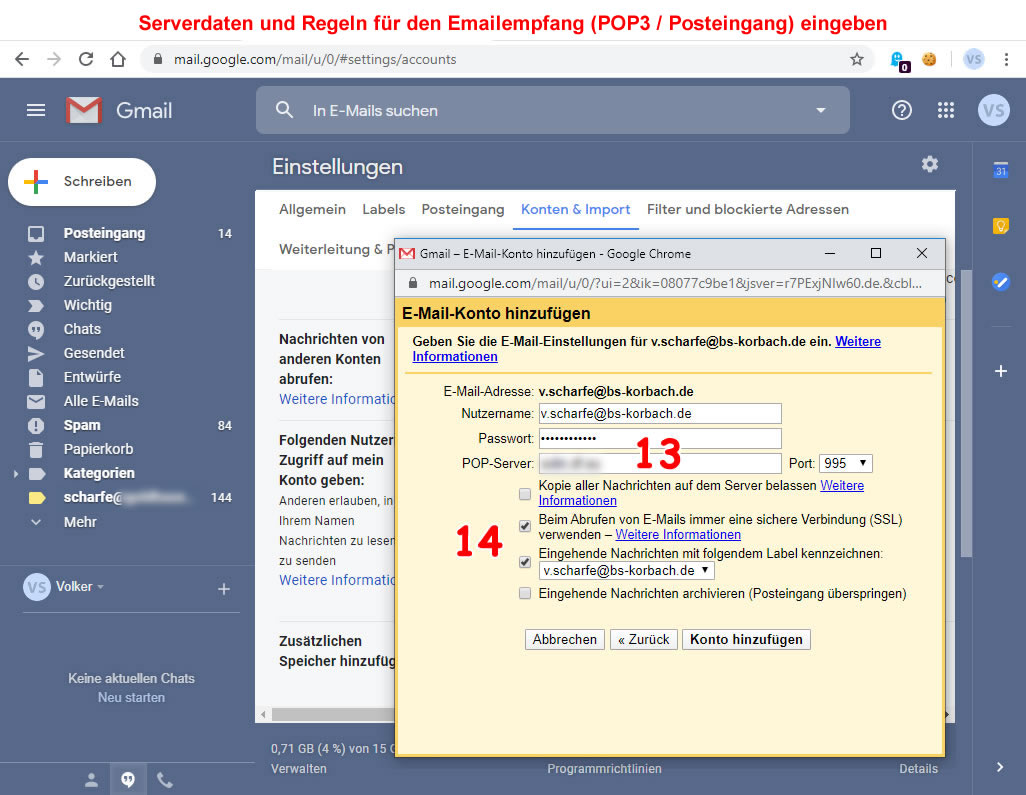Click the Schreiben compose button

(x=82, y=181)
